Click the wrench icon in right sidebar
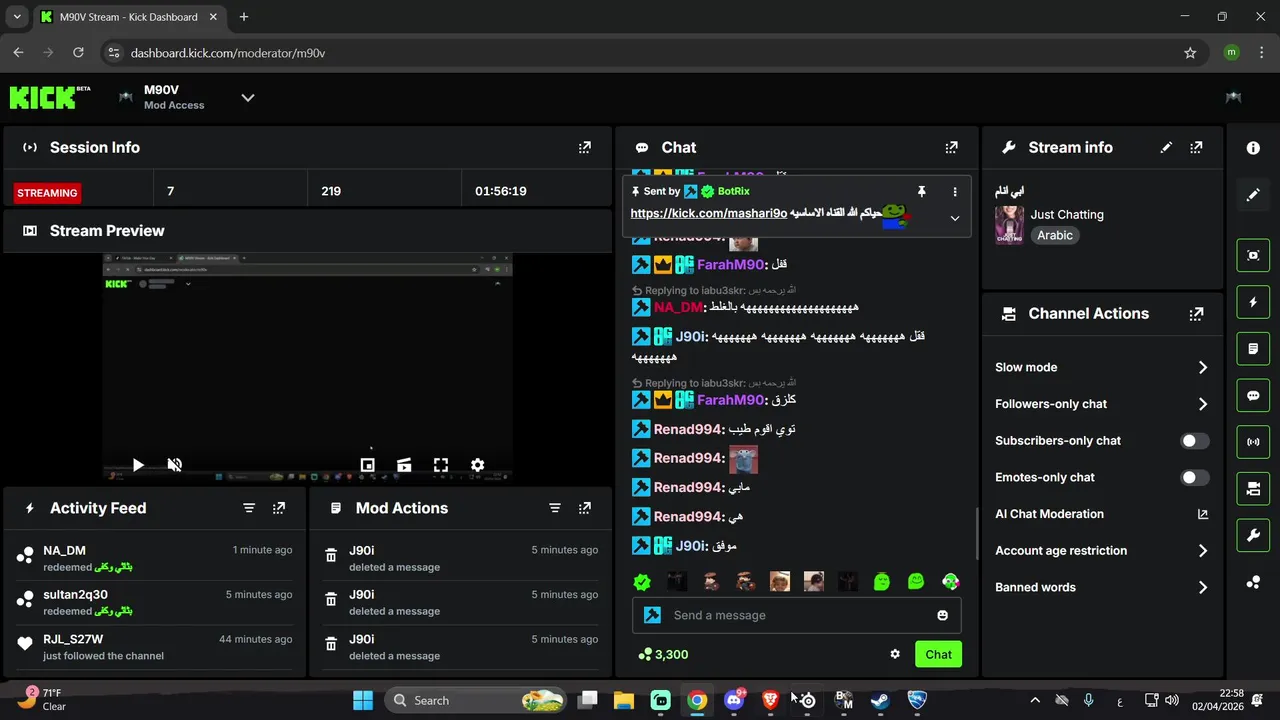 1253,535
